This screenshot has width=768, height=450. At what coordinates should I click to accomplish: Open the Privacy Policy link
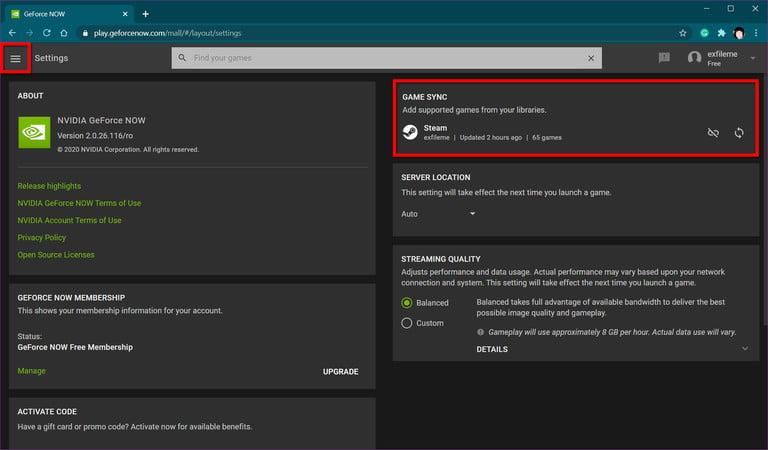(x=42, y=237)
